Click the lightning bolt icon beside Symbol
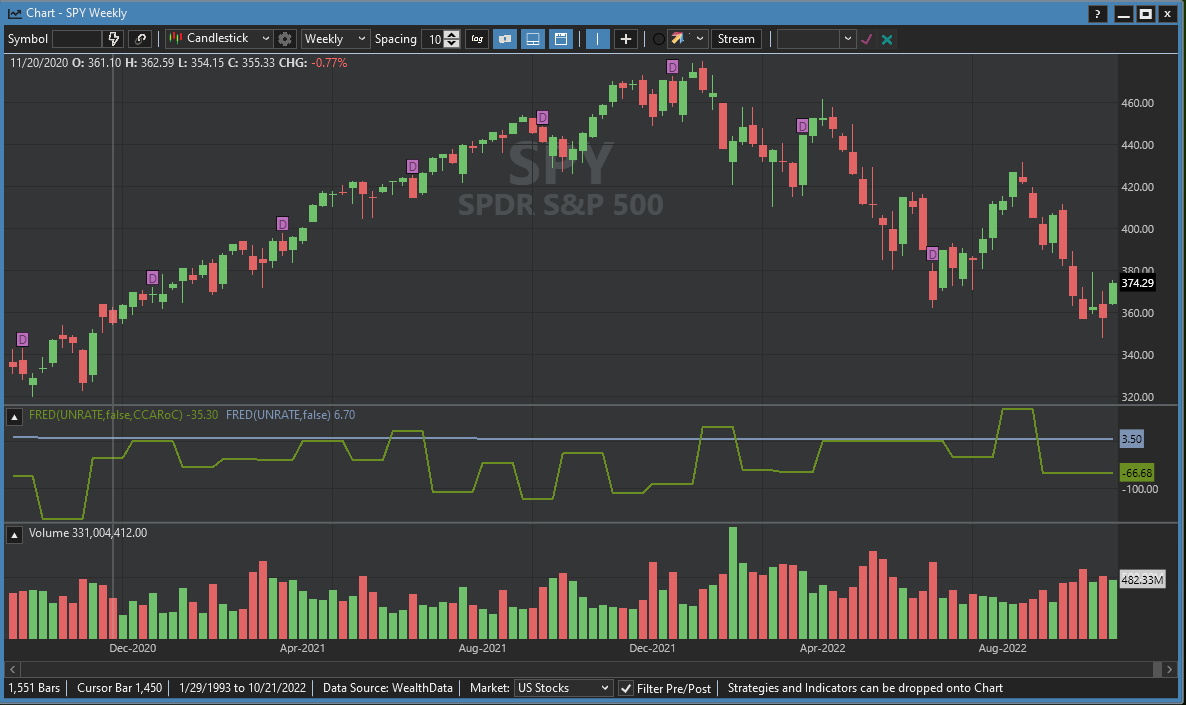The height and width of the screenshot is (705, 1186). 114,39
